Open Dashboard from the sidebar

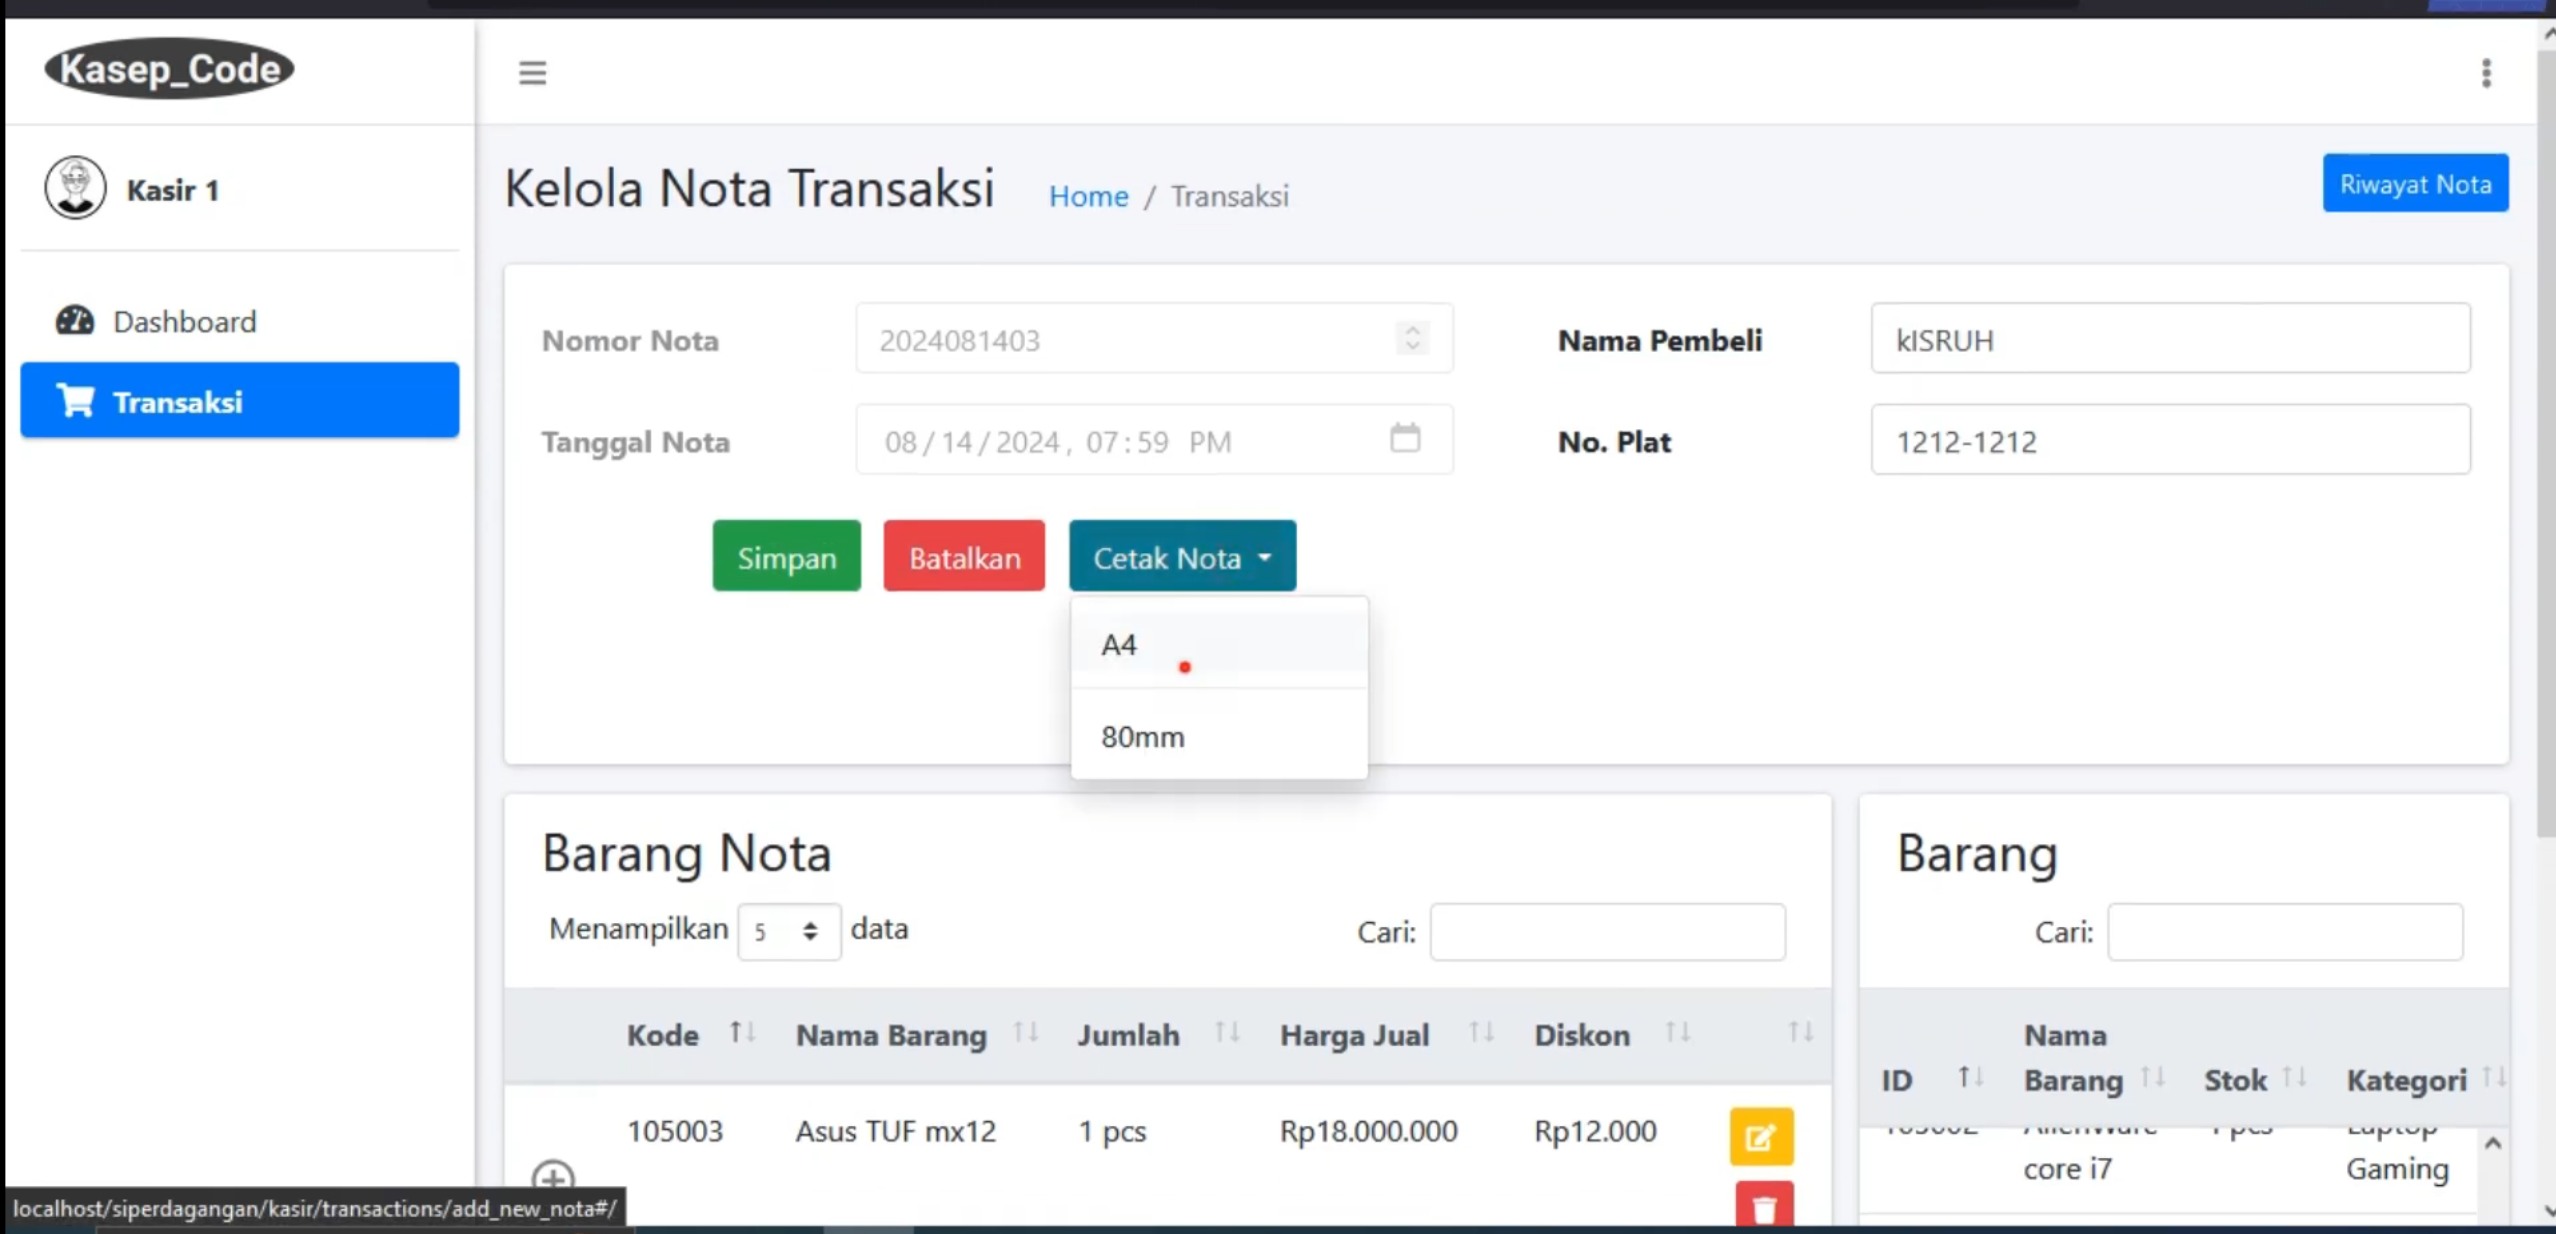(x=239, y=321)
